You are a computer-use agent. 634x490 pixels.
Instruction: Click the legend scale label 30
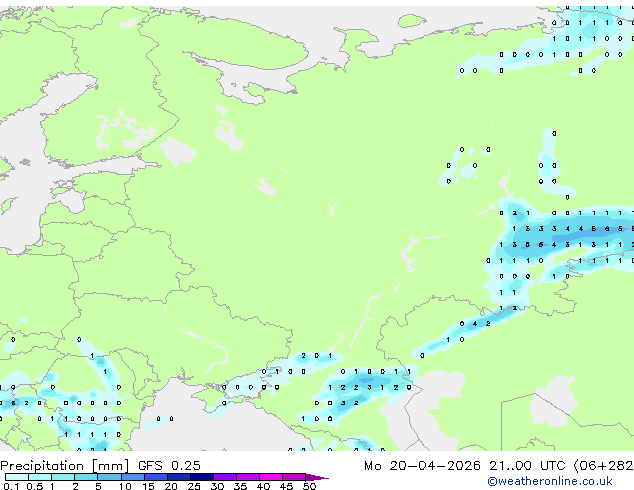[x=217, y=486]
